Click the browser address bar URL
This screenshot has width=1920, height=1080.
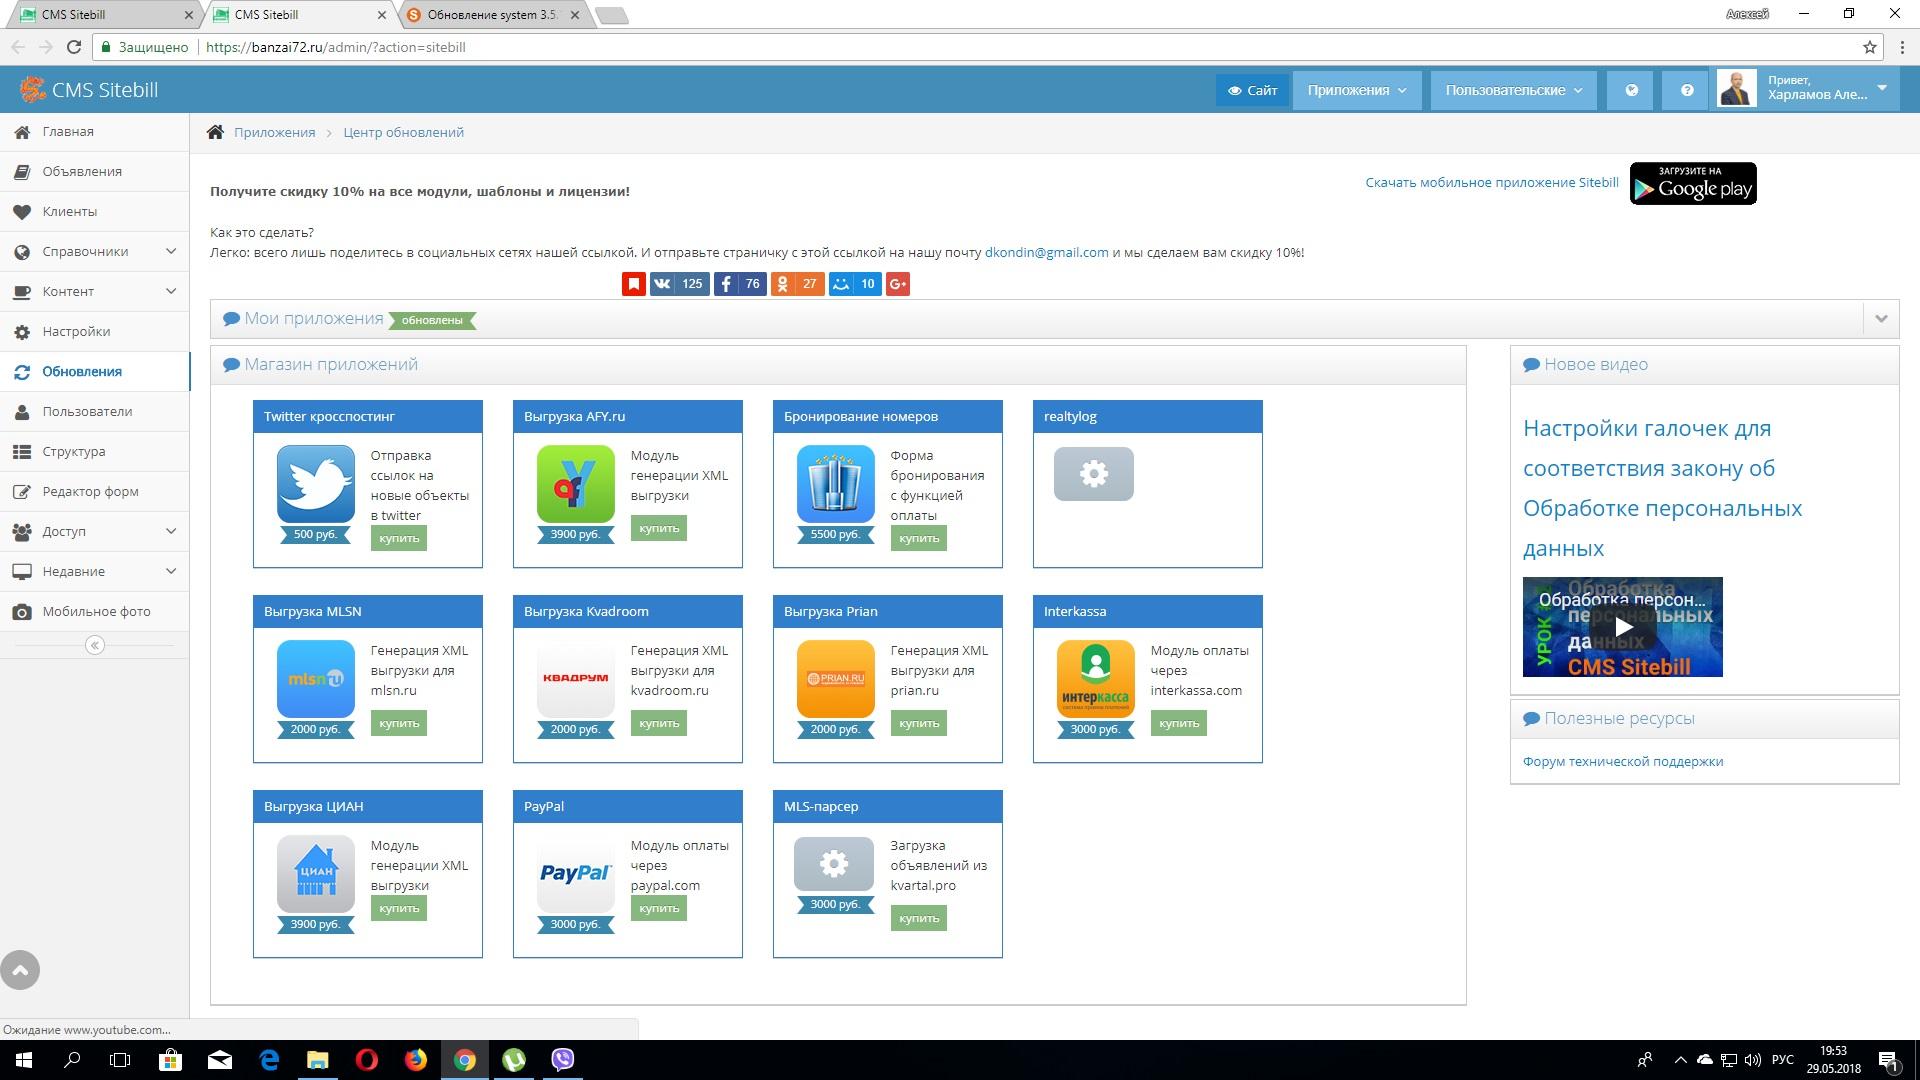tap(335, 47)
